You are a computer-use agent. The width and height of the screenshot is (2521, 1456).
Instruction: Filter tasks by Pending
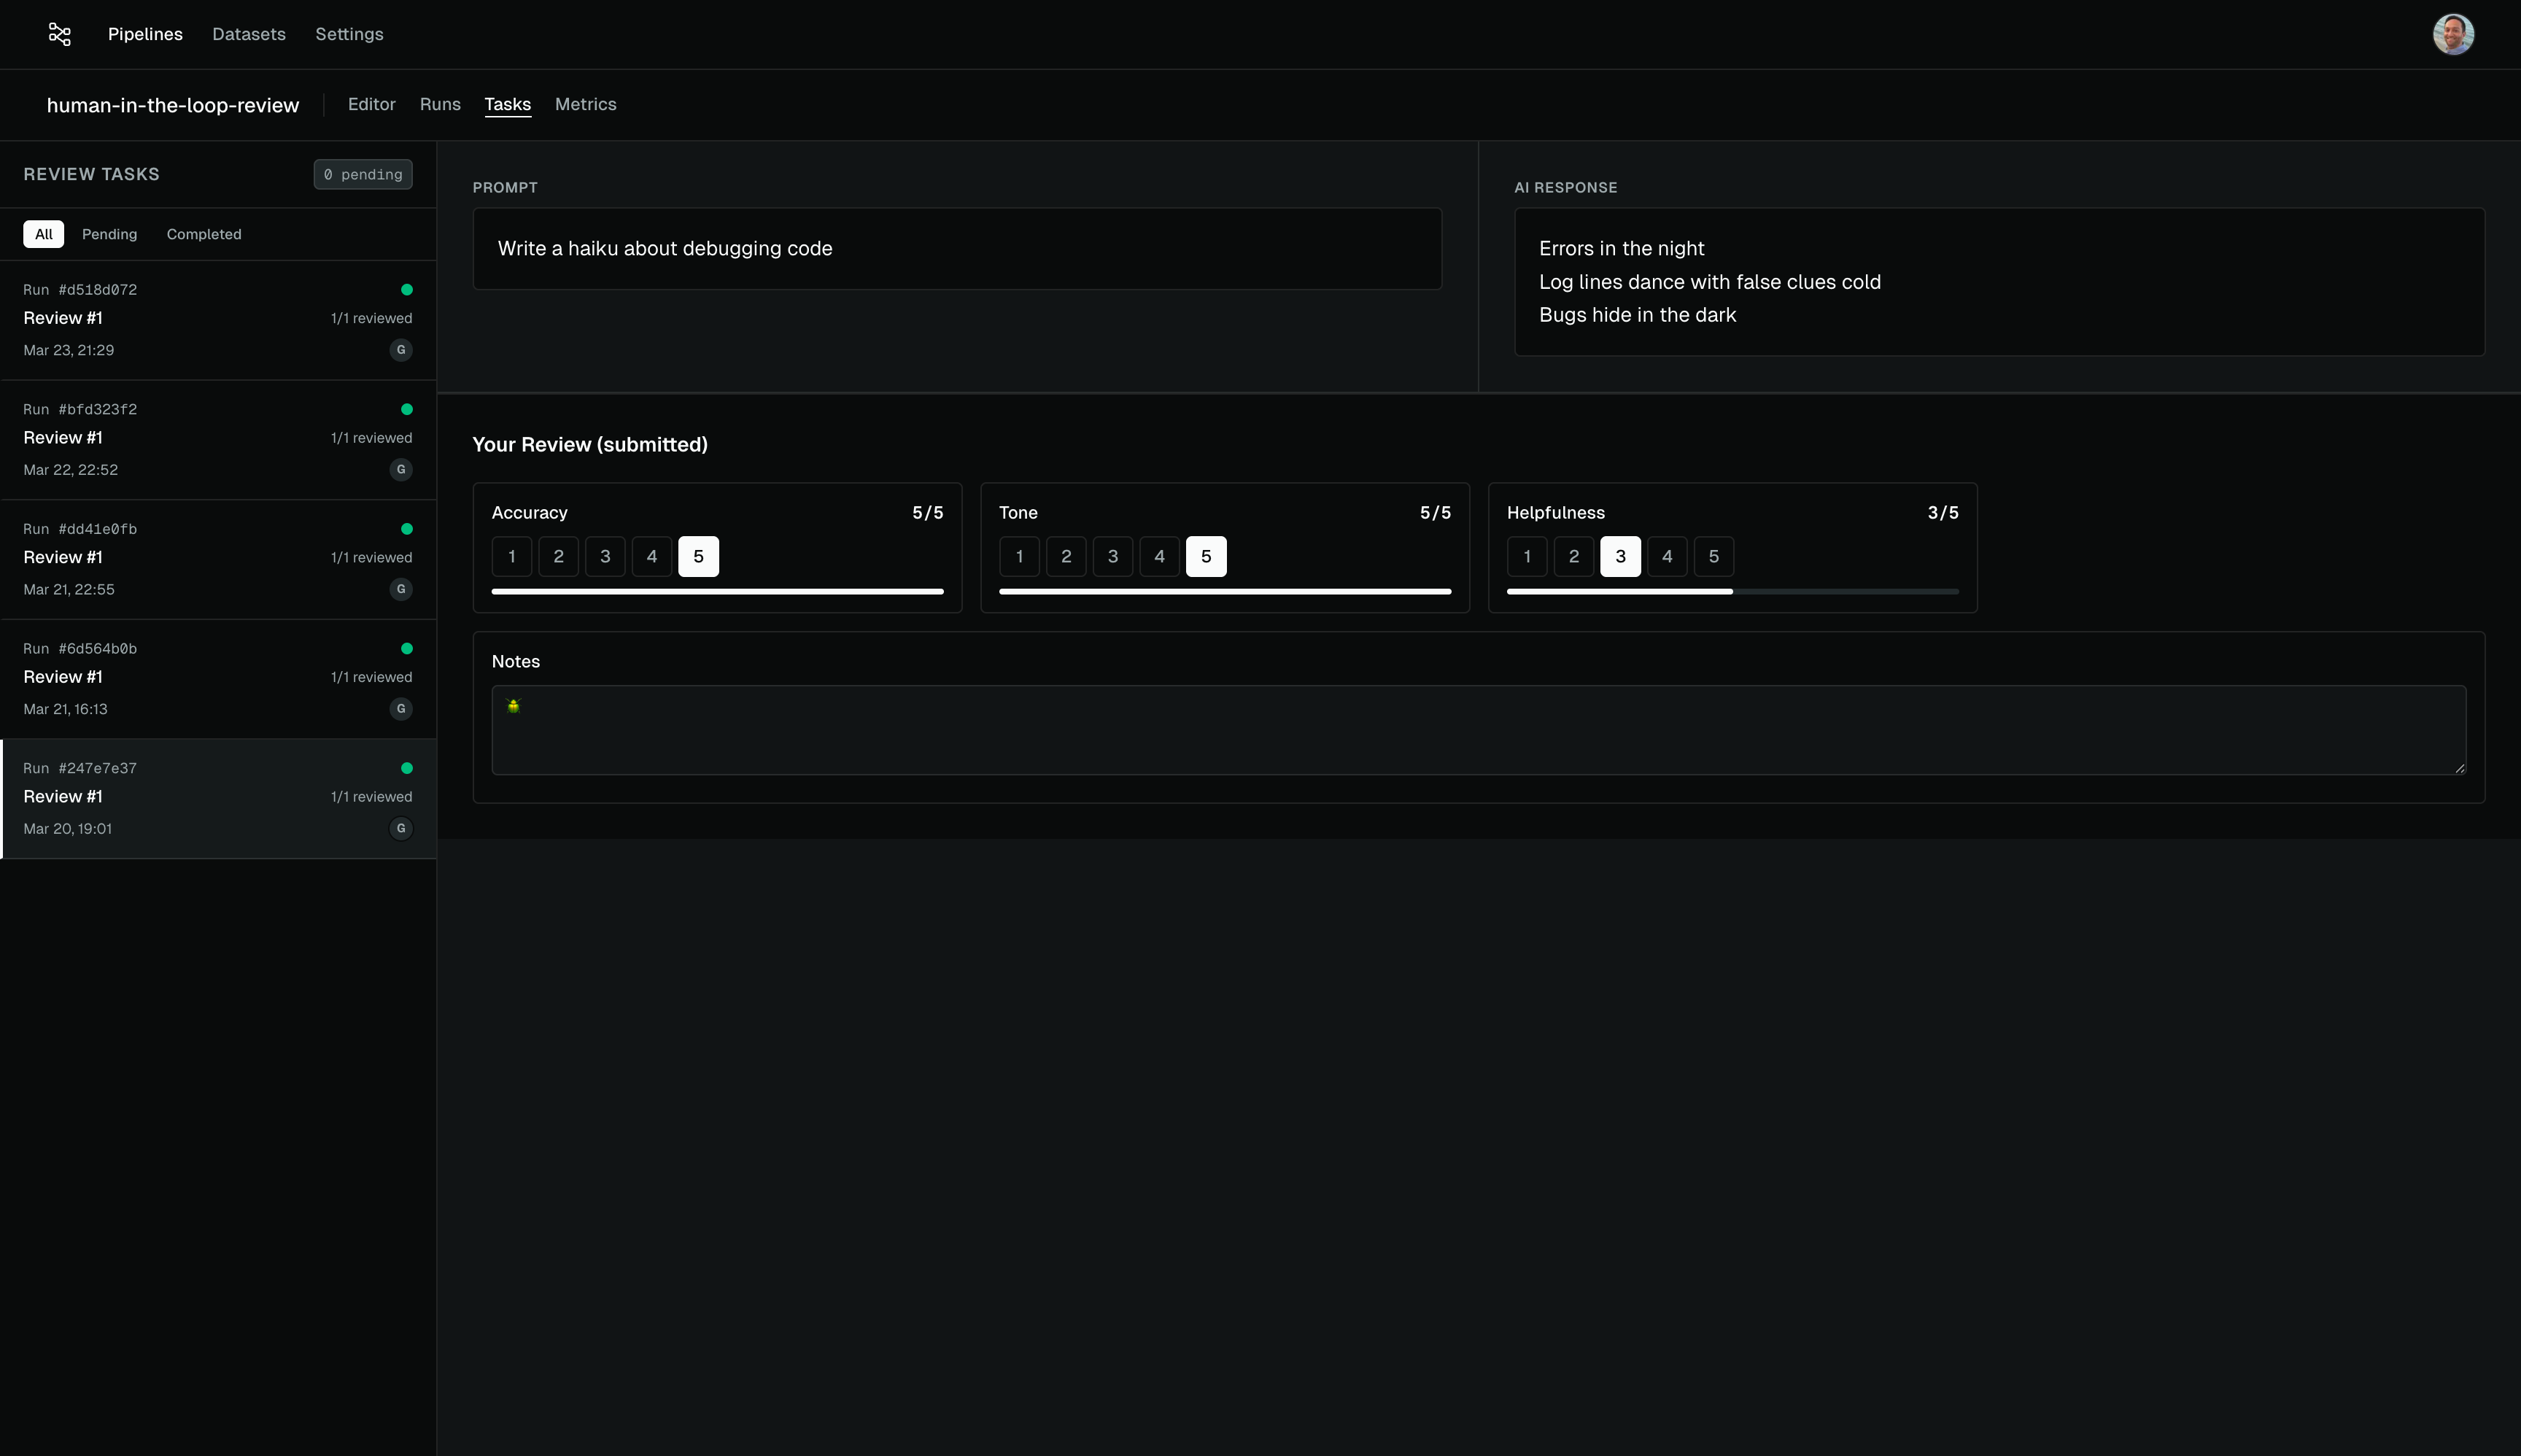[109, 234]
